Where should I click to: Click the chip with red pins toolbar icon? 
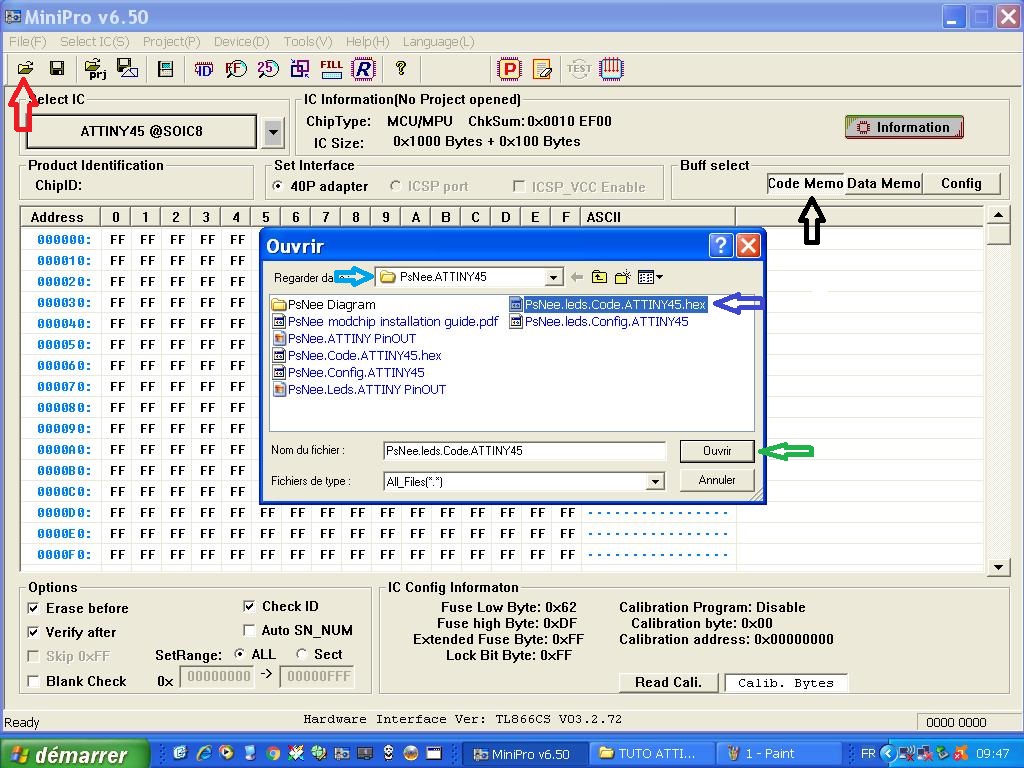click(x=612, y=69)
